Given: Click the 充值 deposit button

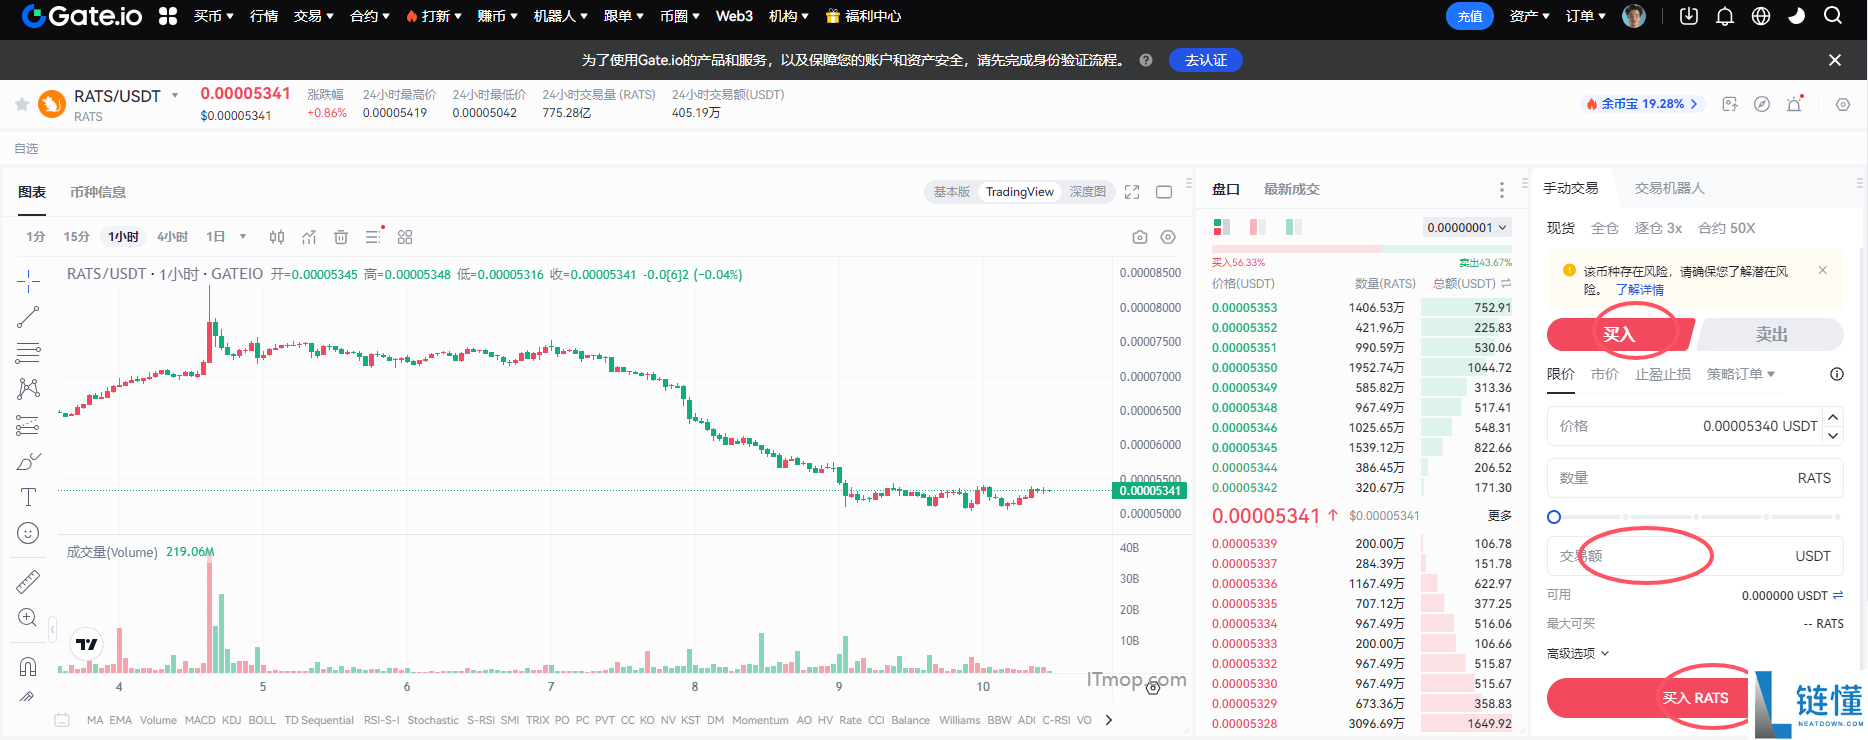Looking at the screenshot, I should [x=1470, y=16].
